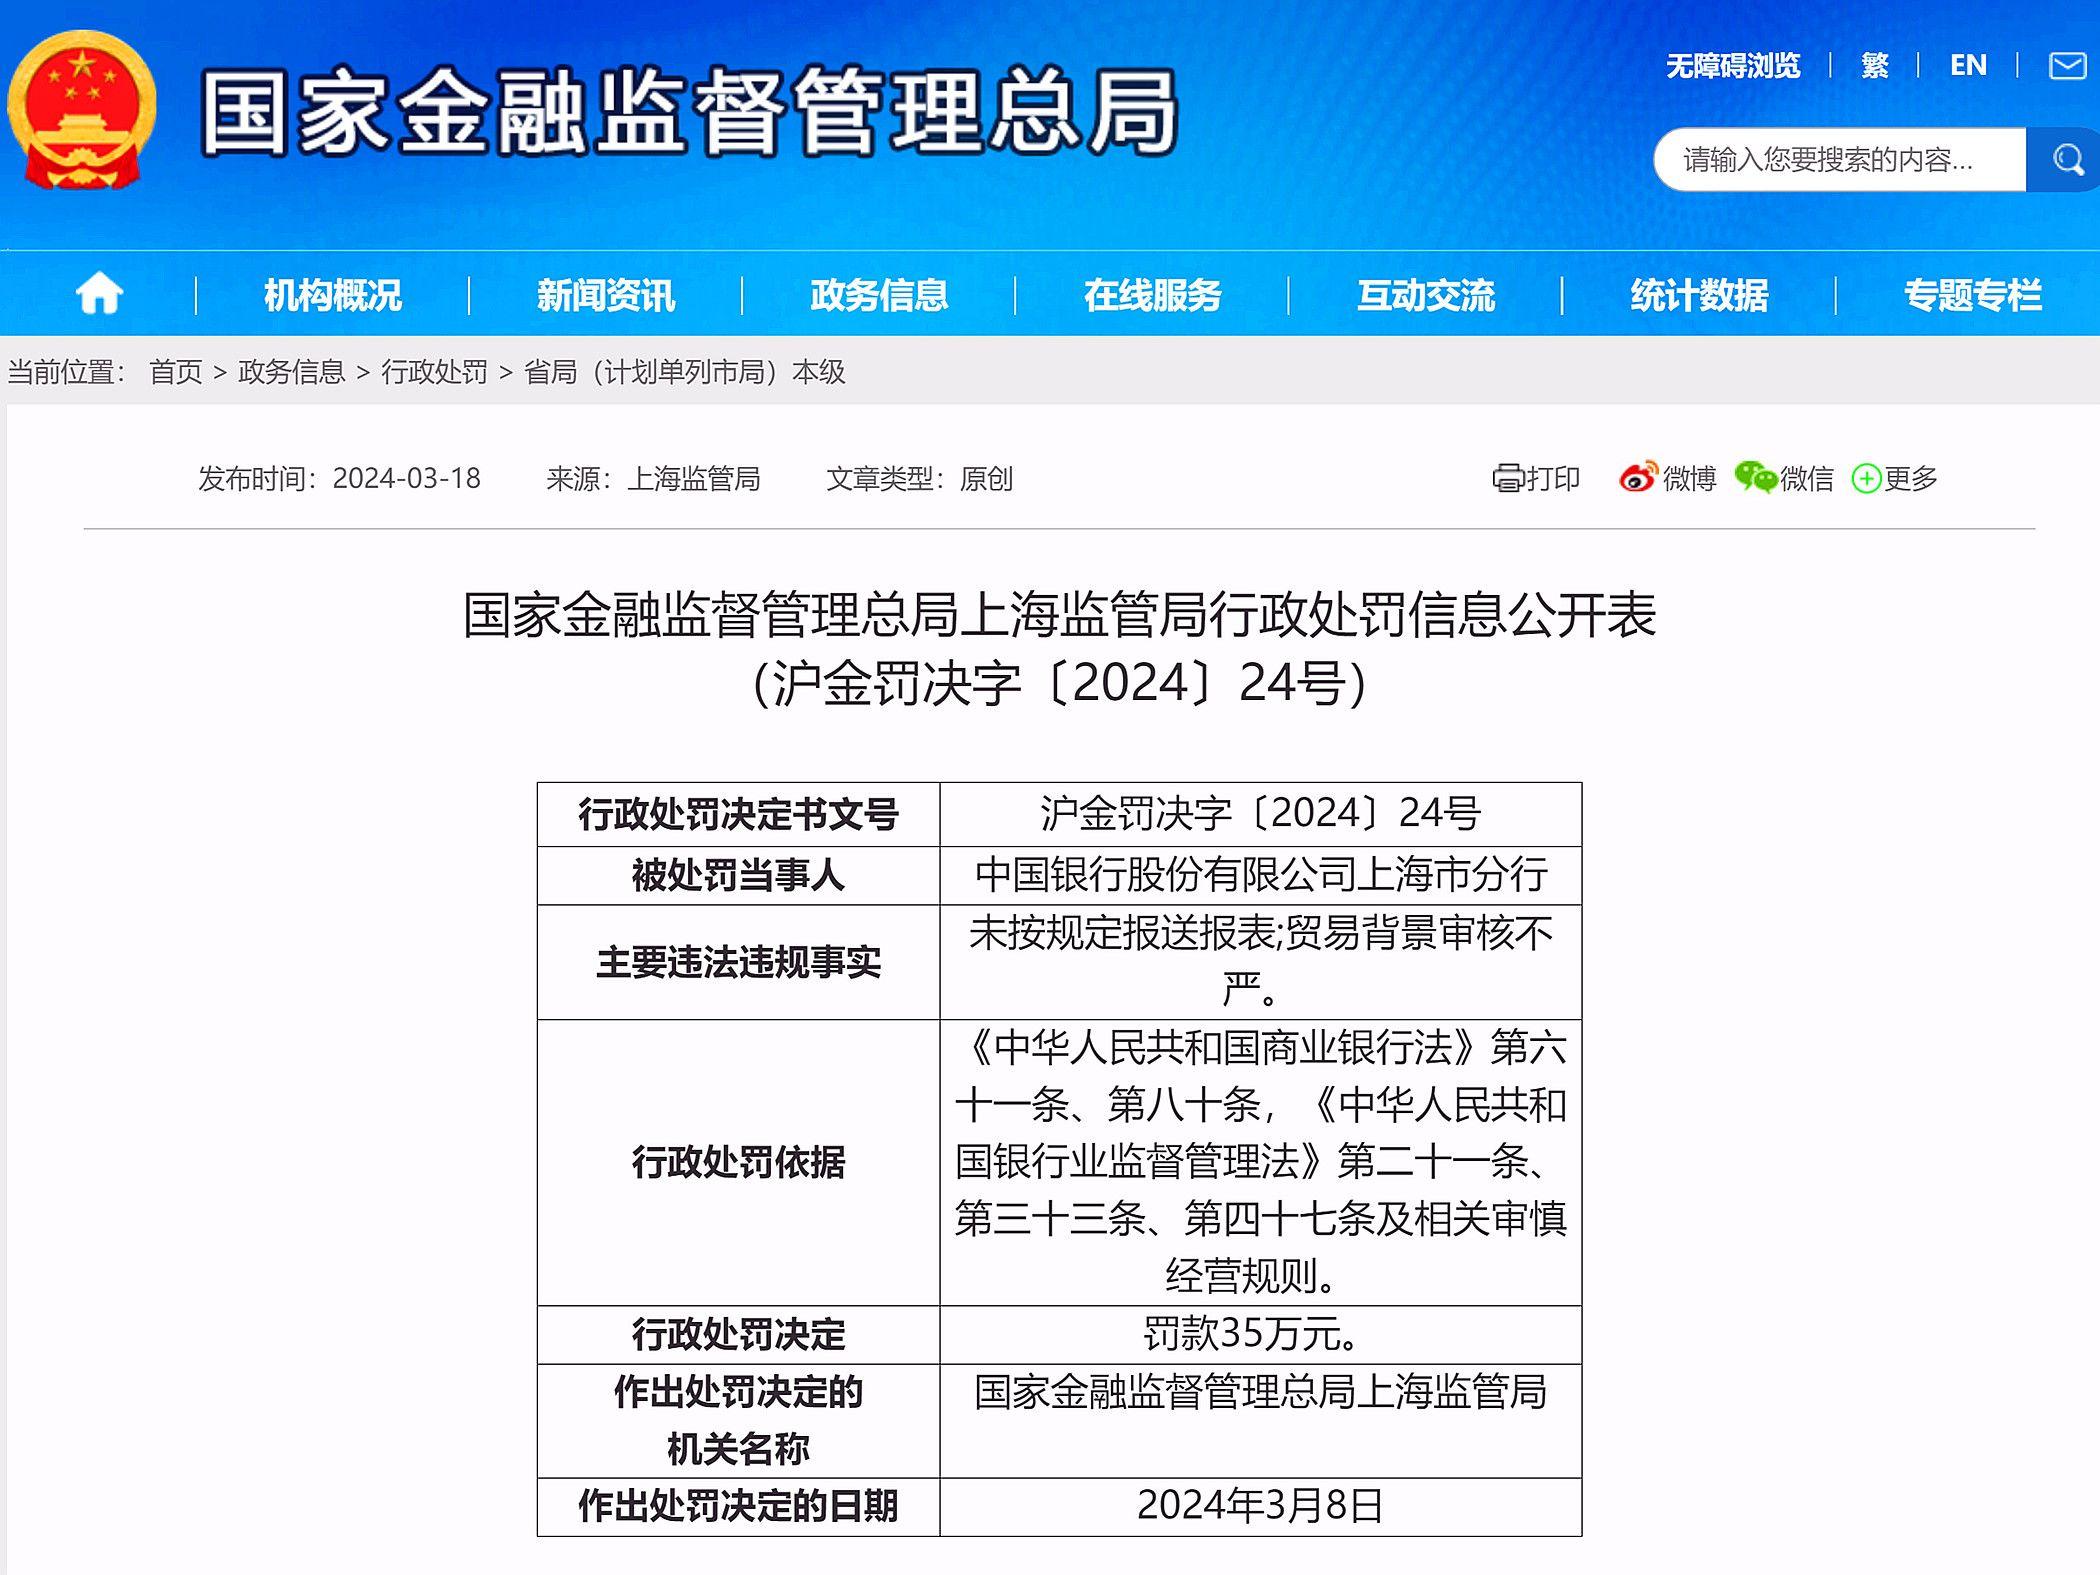The image size is (2100, 1575).
Task: Click table cell 沪金罚决字〔2024〕24号
Action: [x=1260, y=814]
